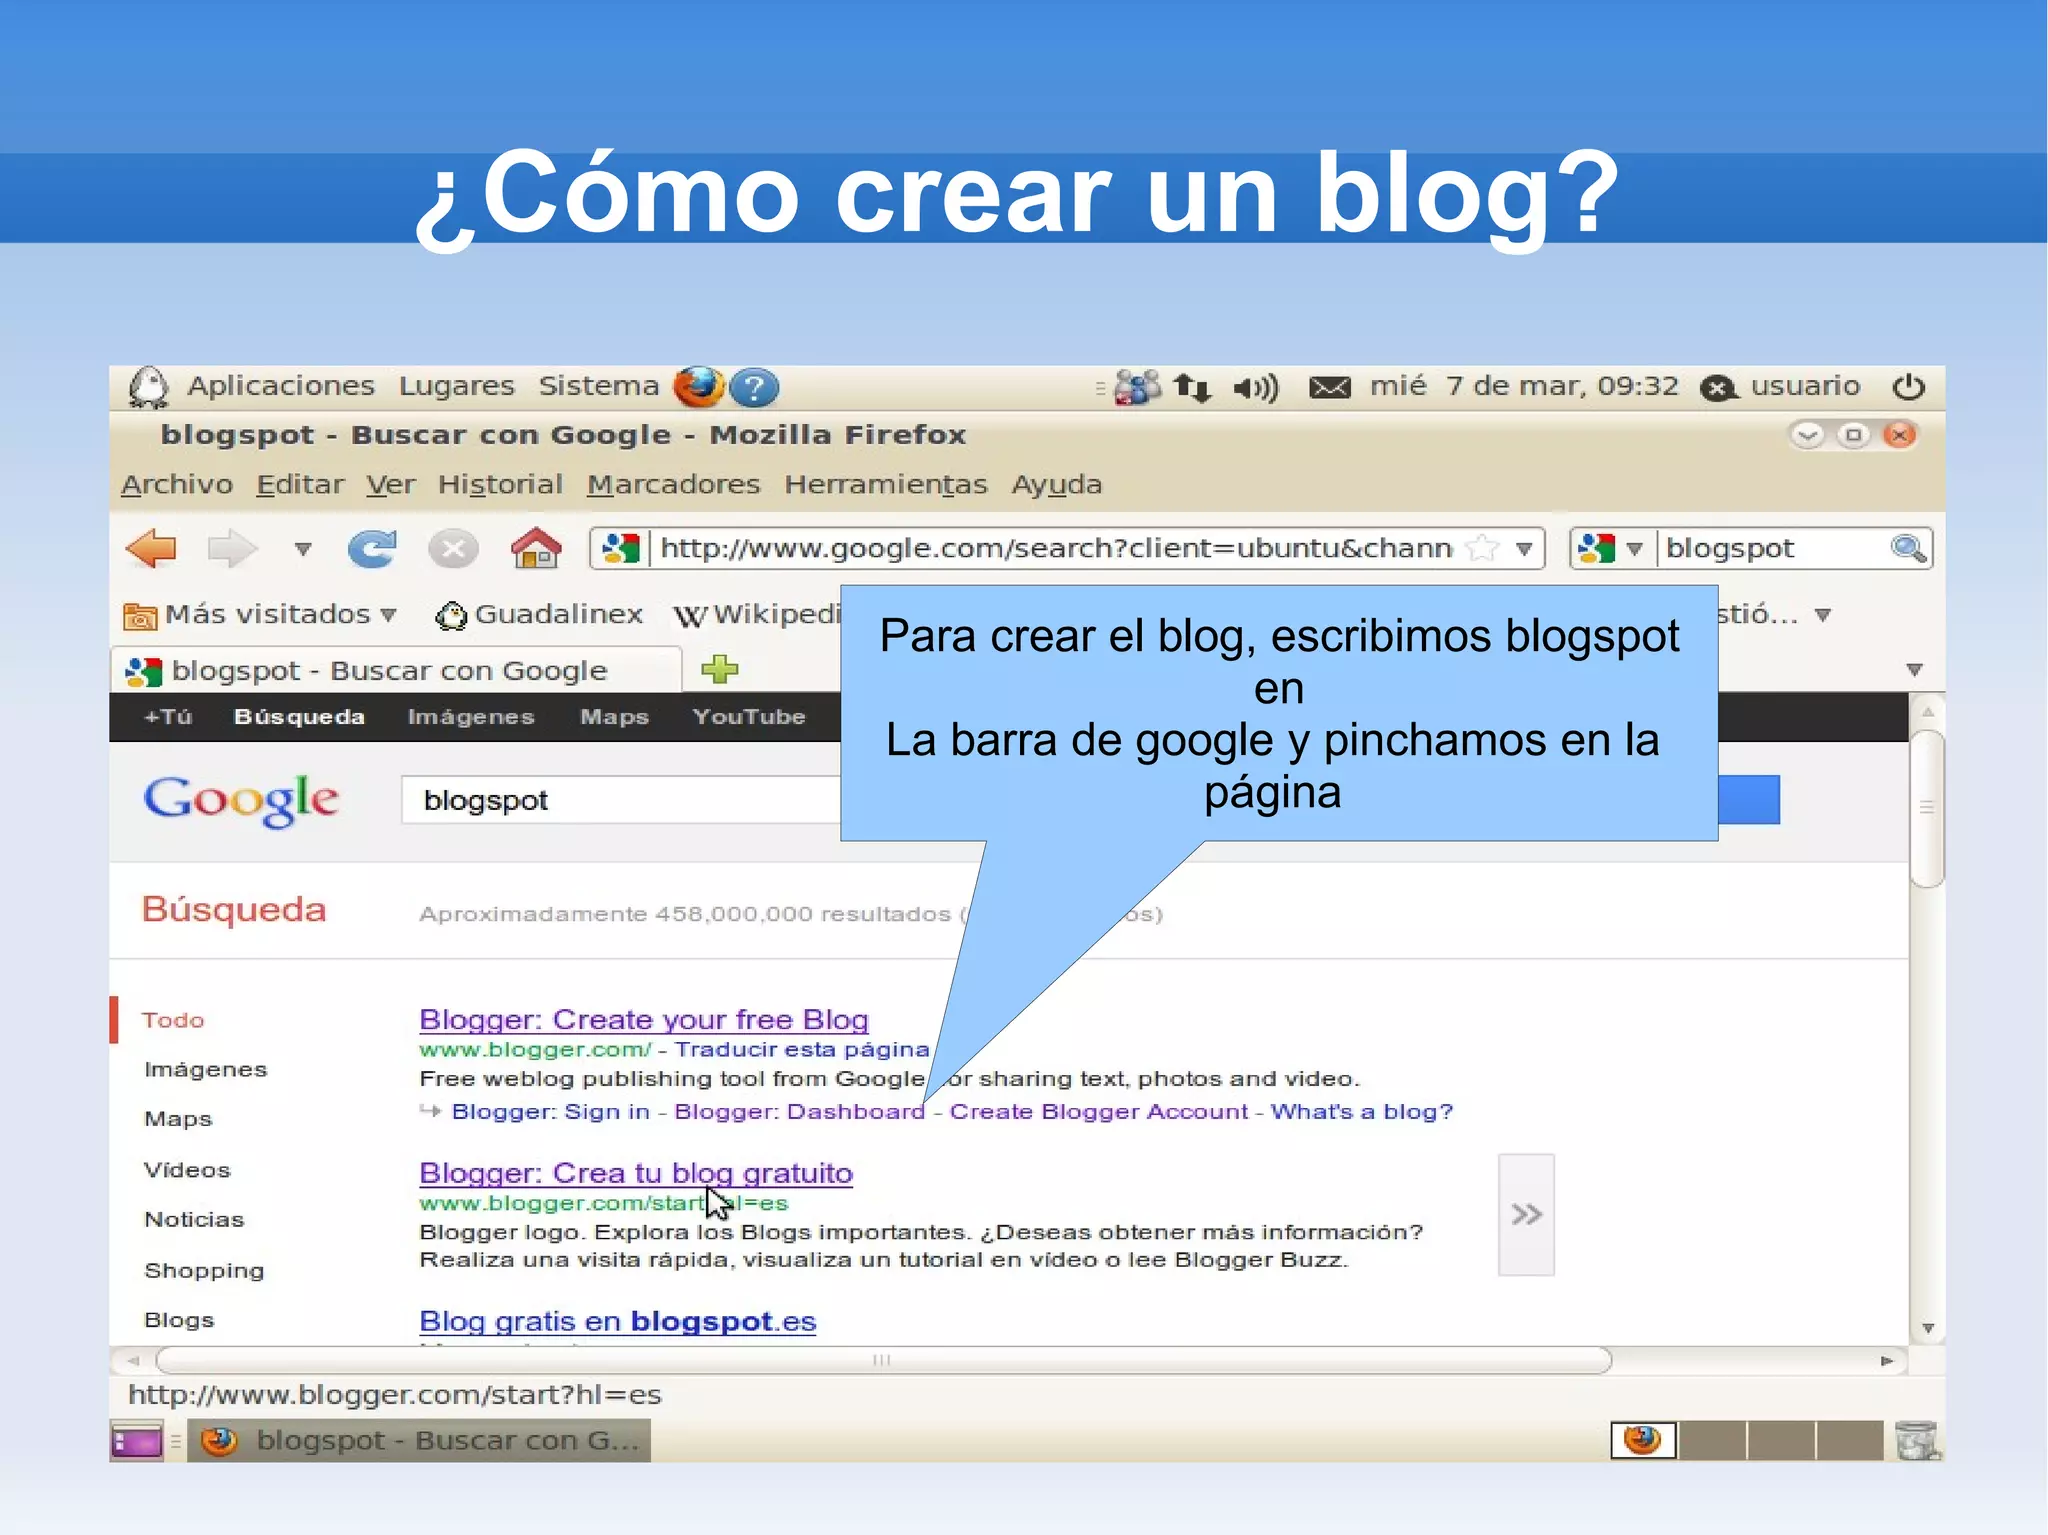
Task: Open the list all tabs dropdown arrow
Action: [x=1914, y=669]
